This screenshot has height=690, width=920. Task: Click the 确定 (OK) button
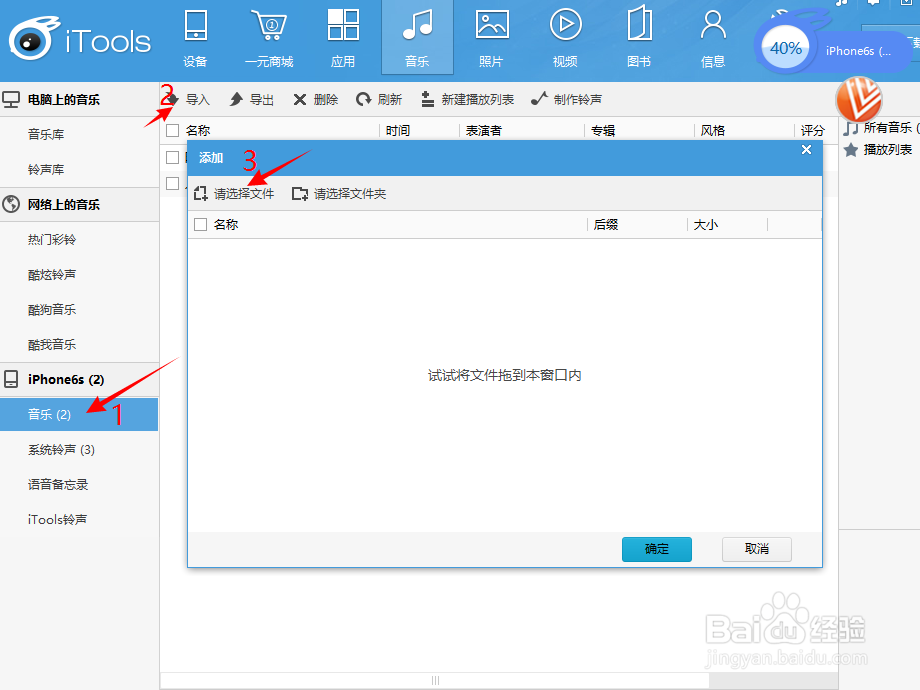(657, 549)
